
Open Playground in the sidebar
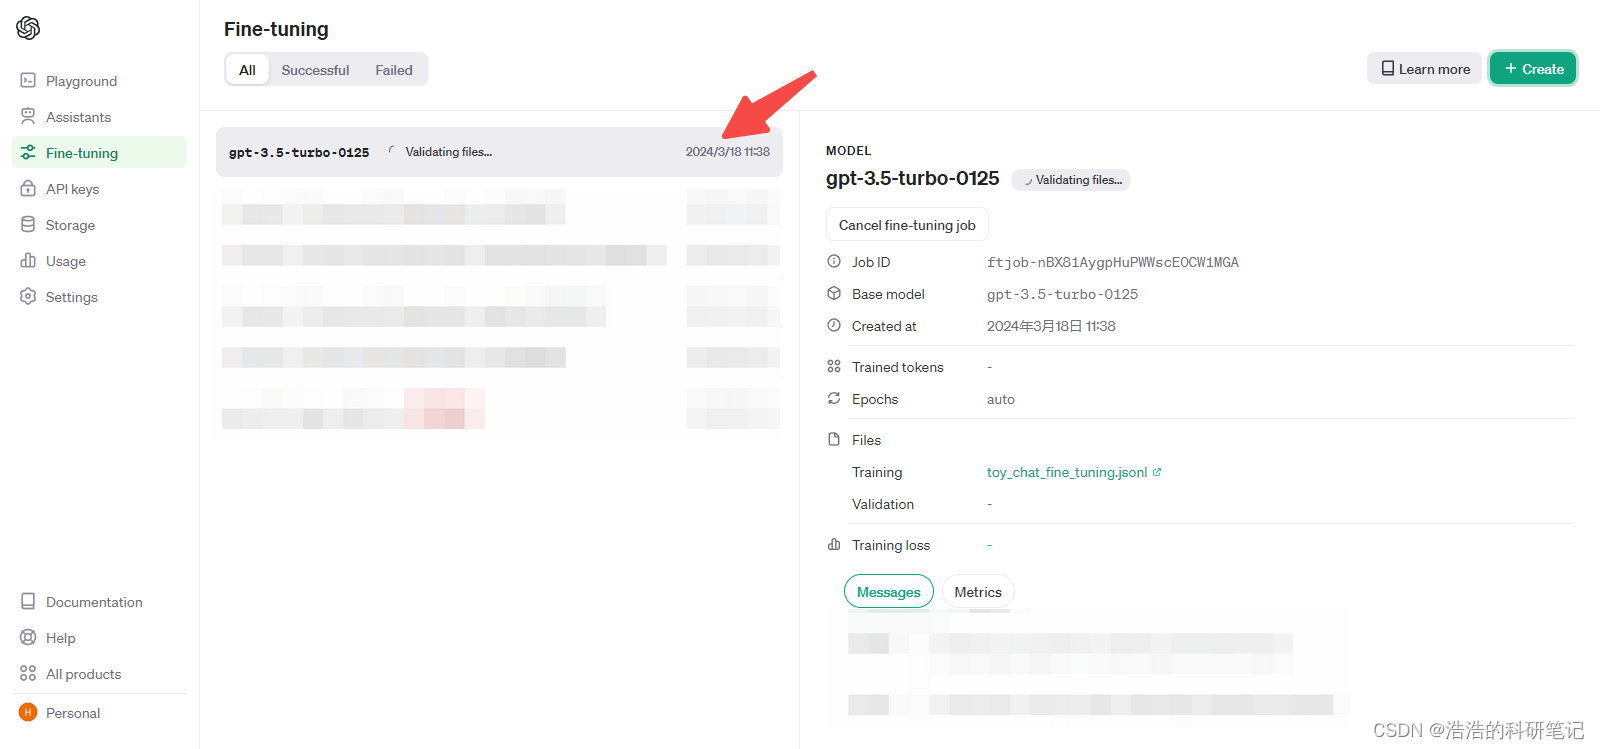[99, 80]
